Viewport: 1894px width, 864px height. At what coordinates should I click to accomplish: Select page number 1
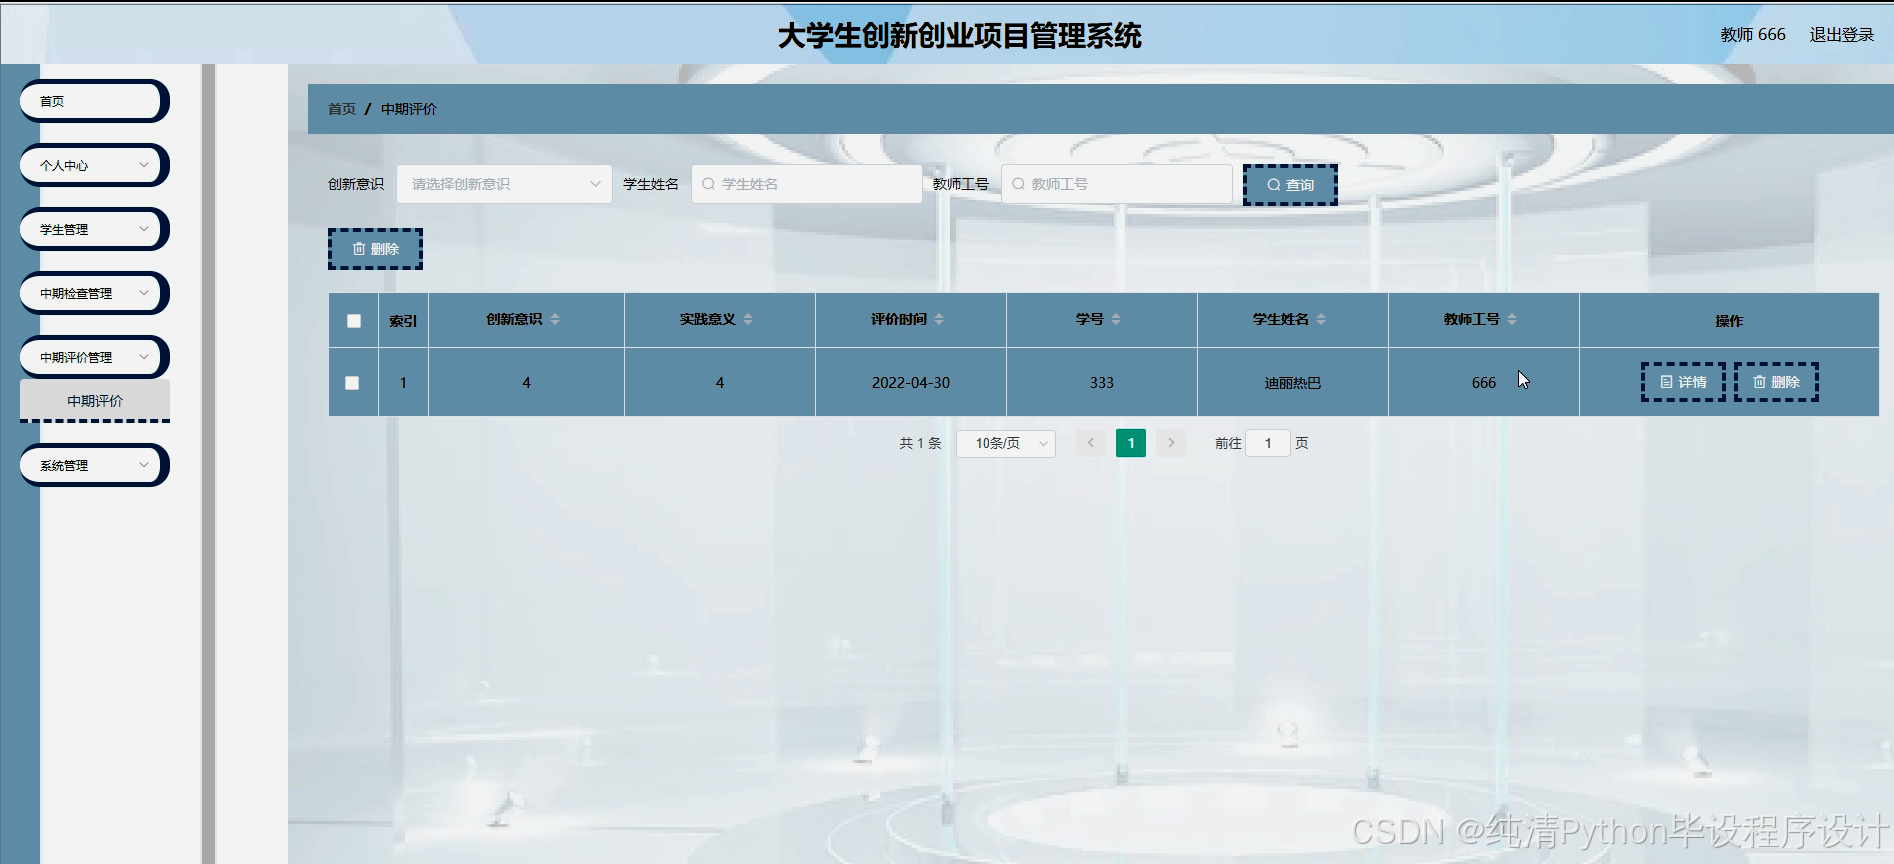(x=1131, y=443)
